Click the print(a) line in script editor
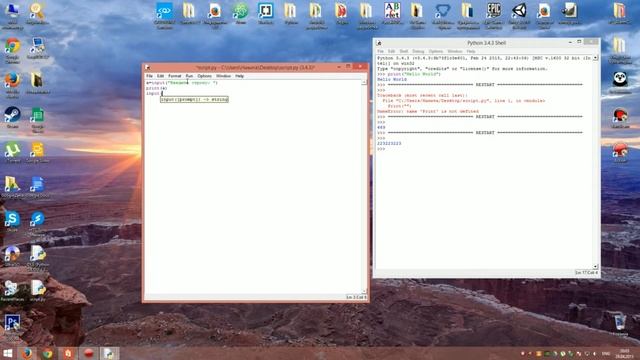The height and width of the screenshot is (360, 640). click(x=157, y=88)
